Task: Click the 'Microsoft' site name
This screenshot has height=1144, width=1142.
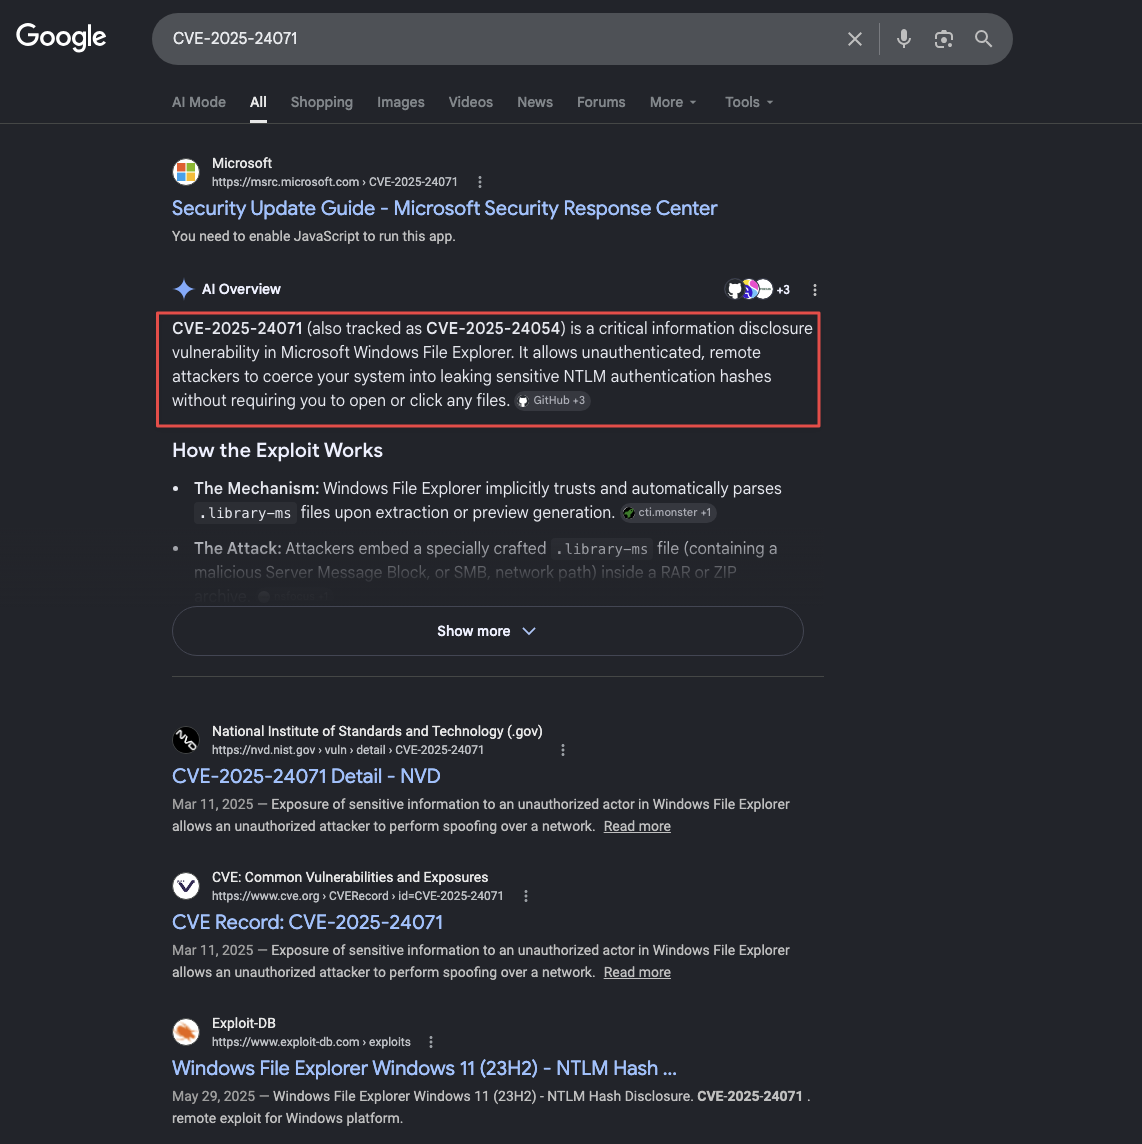Action: pos(242,163)
